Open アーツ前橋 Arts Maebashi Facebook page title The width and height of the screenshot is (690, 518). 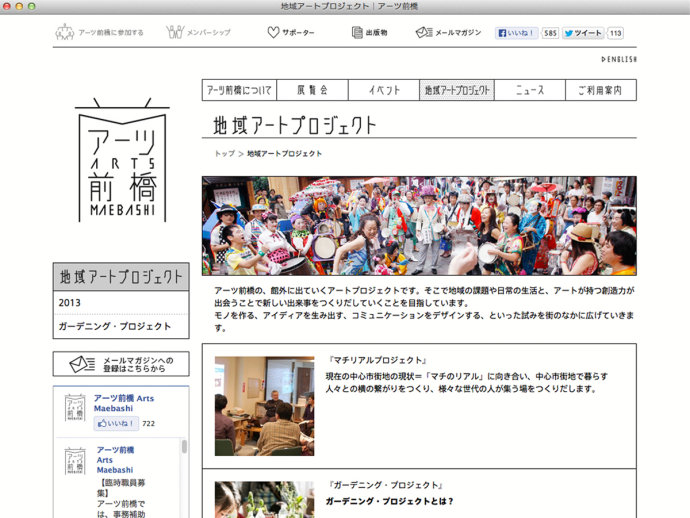pos(124,403)
